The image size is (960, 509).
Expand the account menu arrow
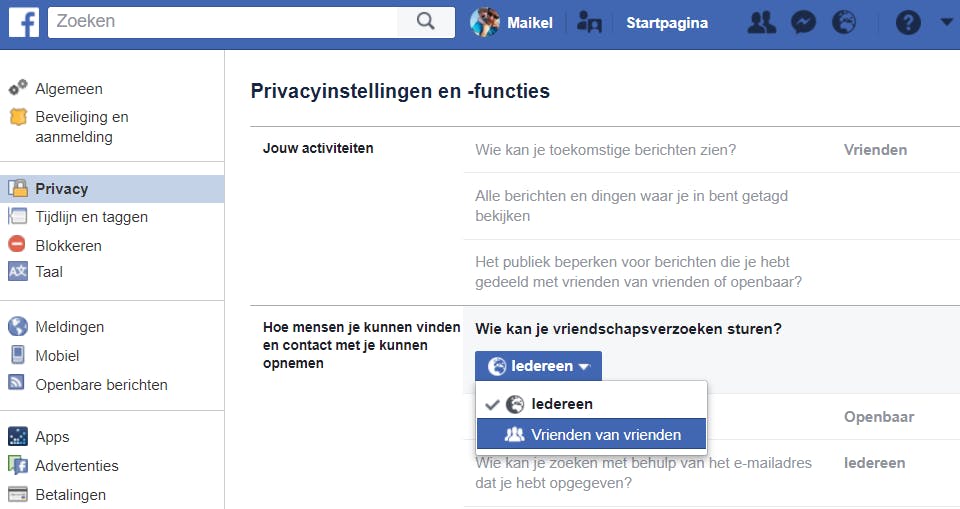point(946,22)
